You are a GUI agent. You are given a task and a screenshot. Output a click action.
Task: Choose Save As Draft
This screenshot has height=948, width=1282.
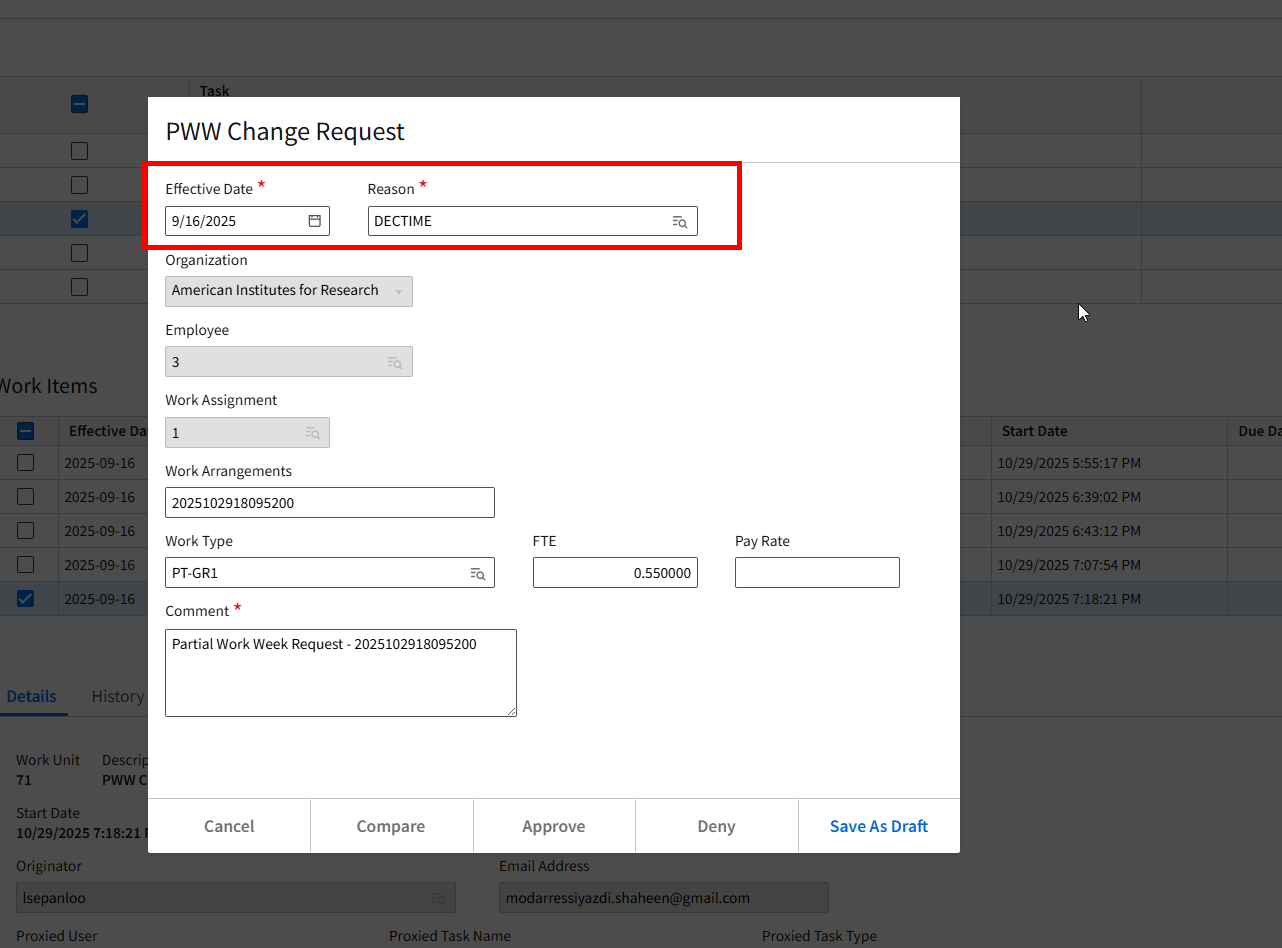click(879, 826)
